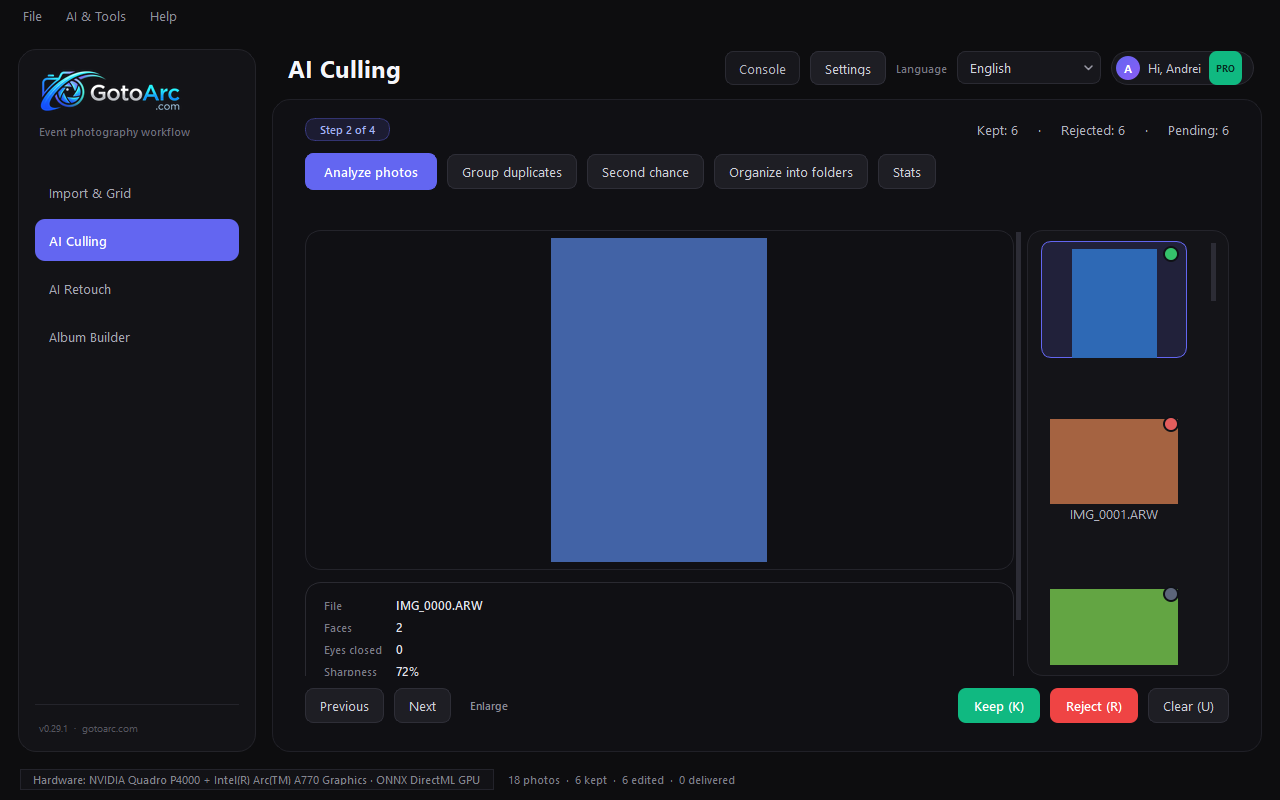
Task: Click red rejected dot on IMG_0001.ARW thumbnail
Action: [x=1171, y=424]
